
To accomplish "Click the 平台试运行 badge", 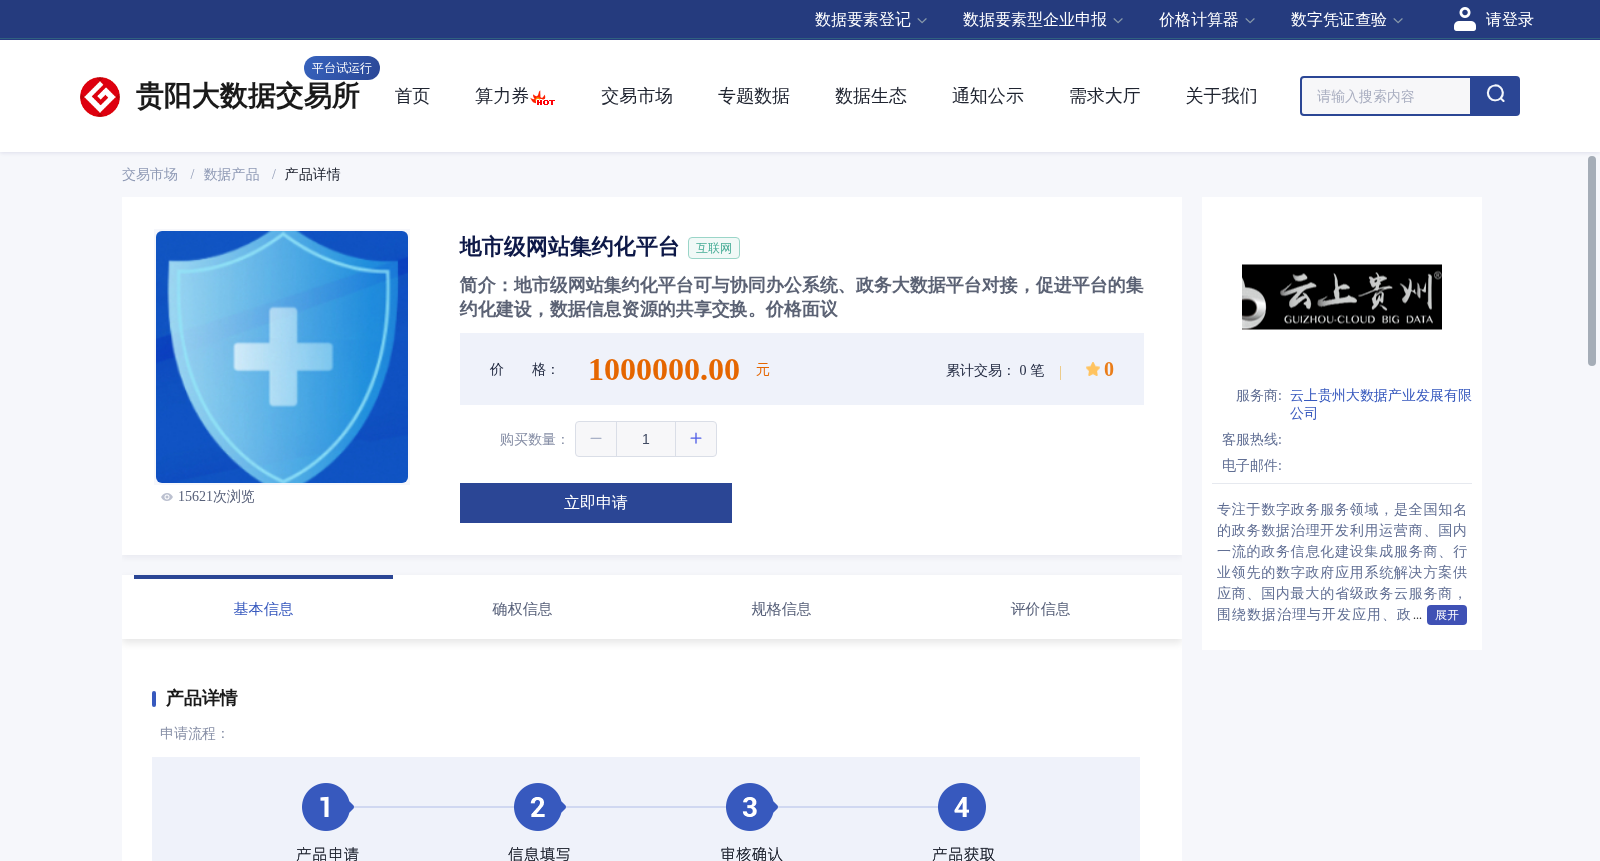I will tap(342, 68).
